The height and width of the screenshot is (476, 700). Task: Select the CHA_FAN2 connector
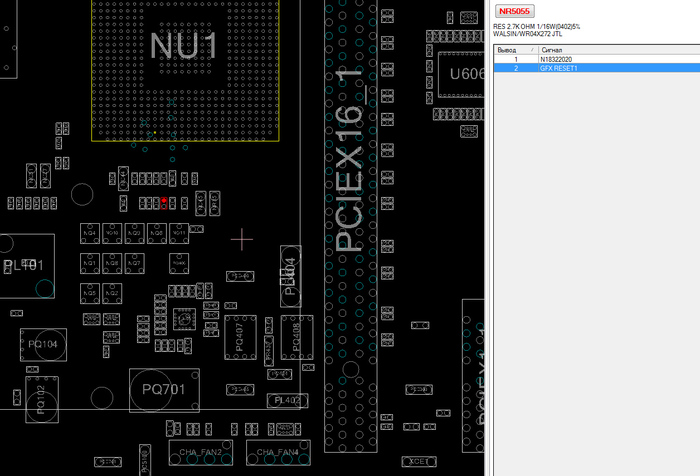pyautogui.click(x=201, y=453)
